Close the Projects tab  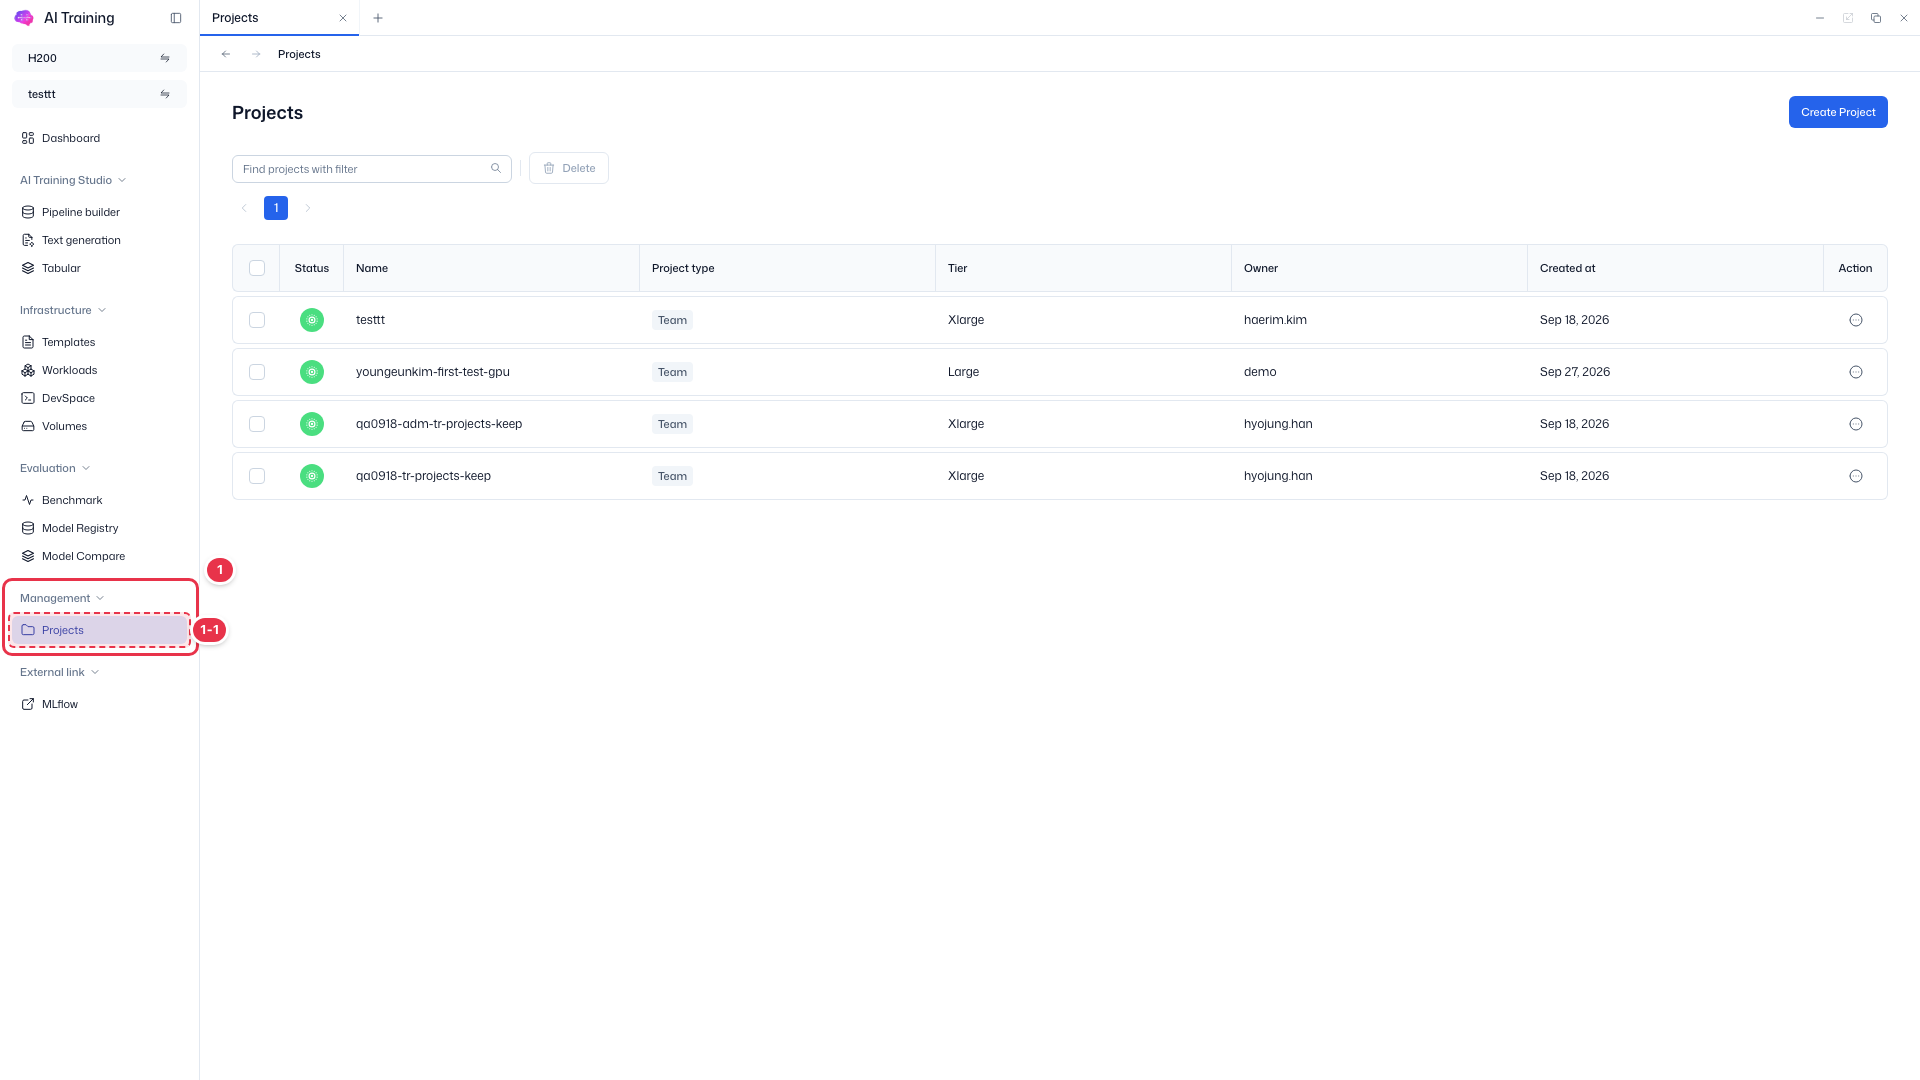click(343, 18)
